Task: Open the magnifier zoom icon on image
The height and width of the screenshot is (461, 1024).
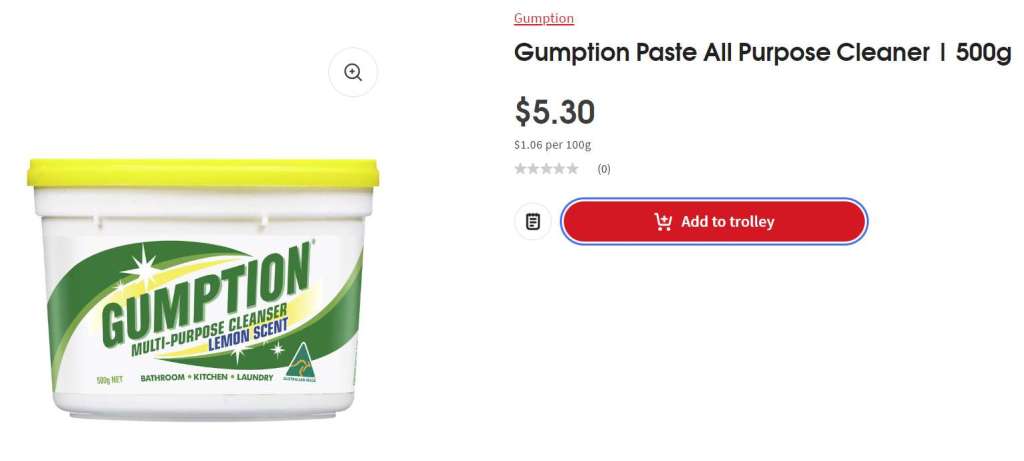Action: (353, 72)
